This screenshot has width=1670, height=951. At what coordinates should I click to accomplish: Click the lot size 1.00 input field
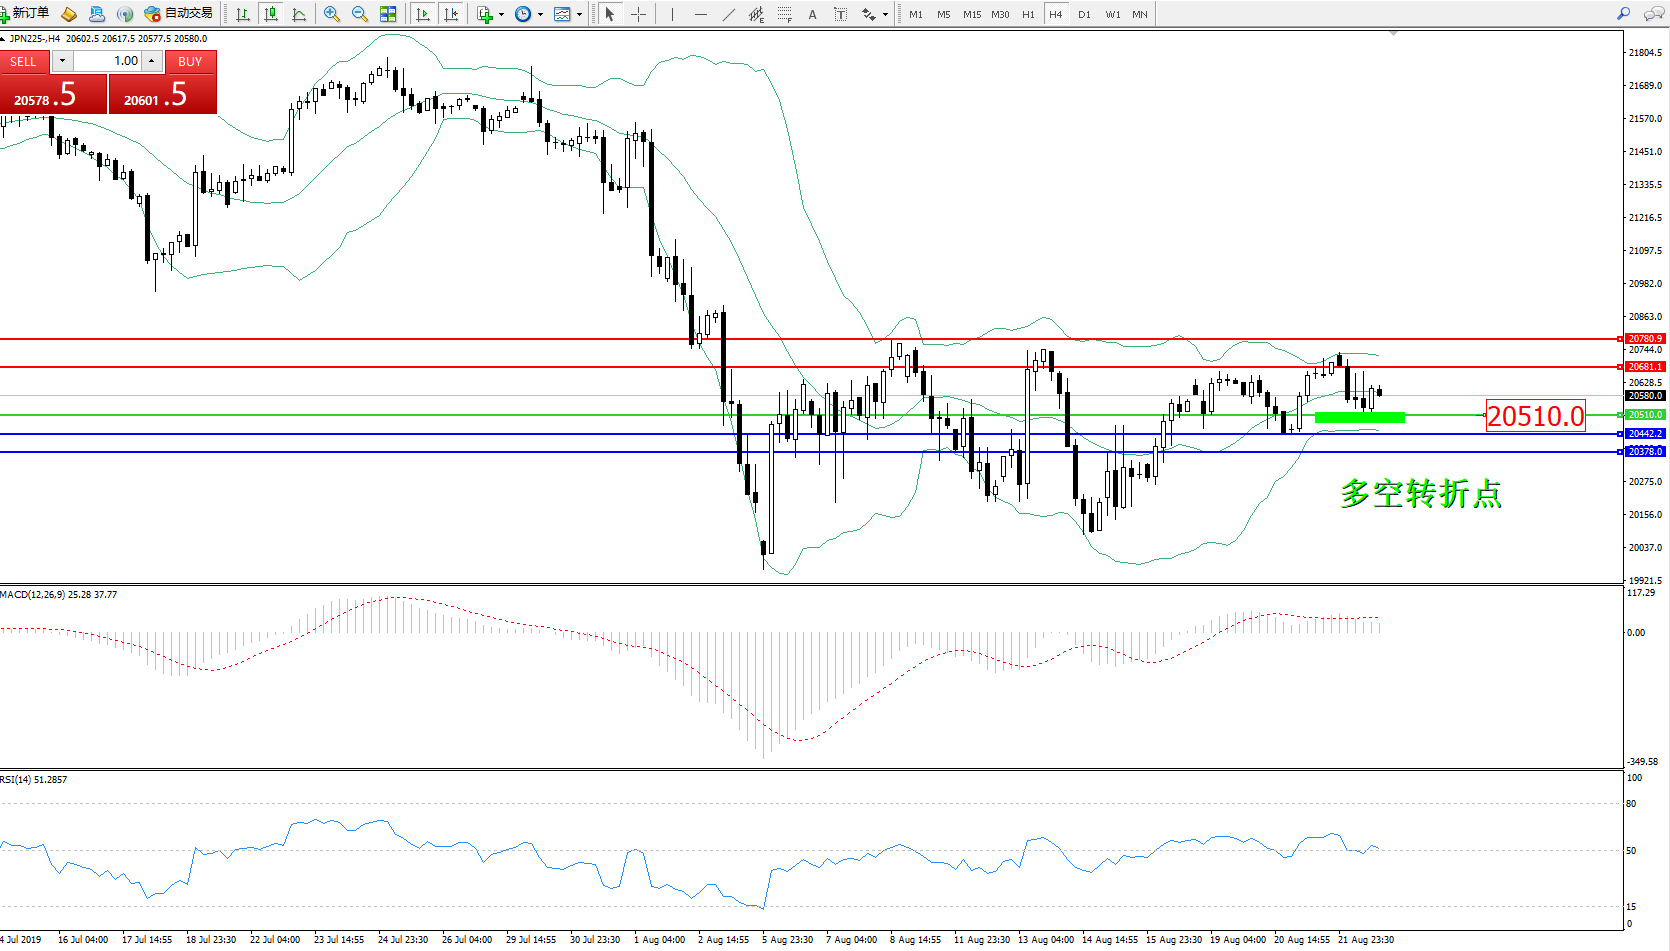pyautogui.click(x=108, y=61)
